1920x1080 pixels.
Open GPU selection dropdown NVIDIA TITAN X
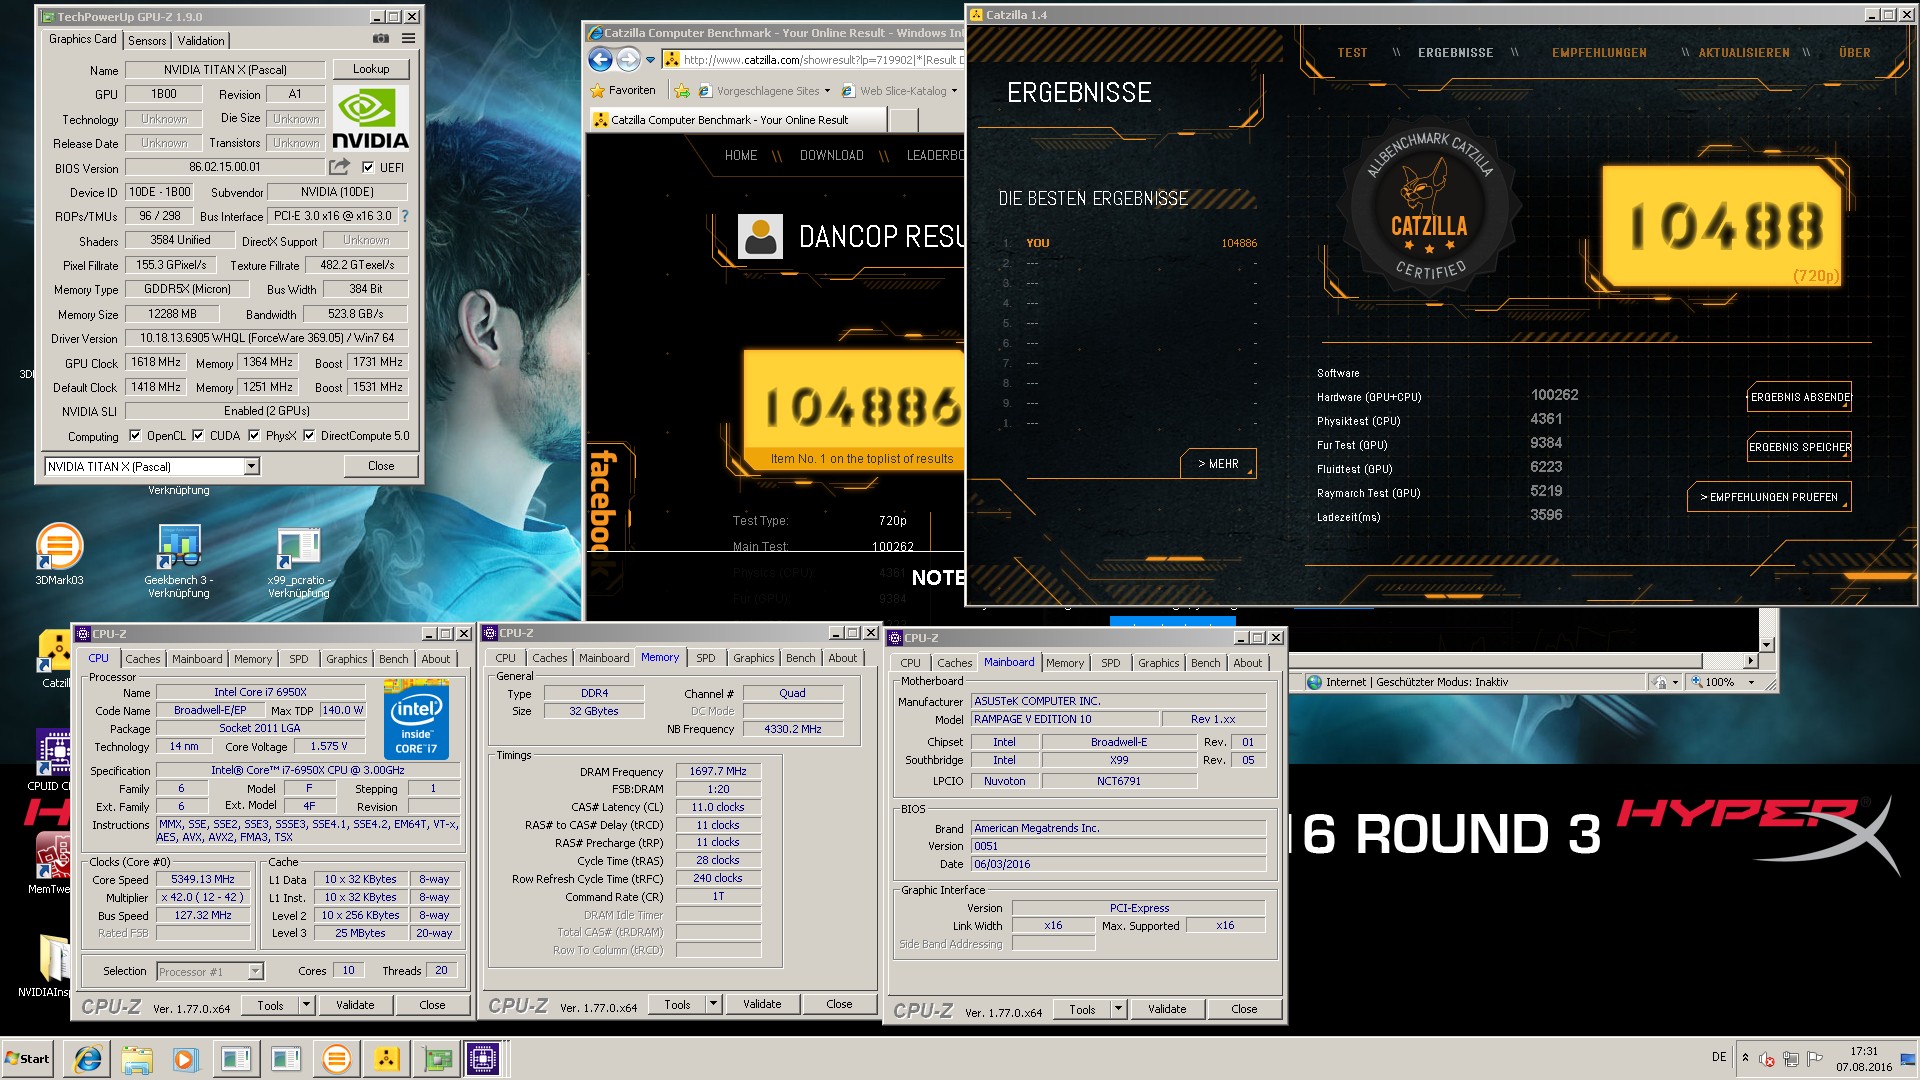pyautogui.click(x=252, y=466)
